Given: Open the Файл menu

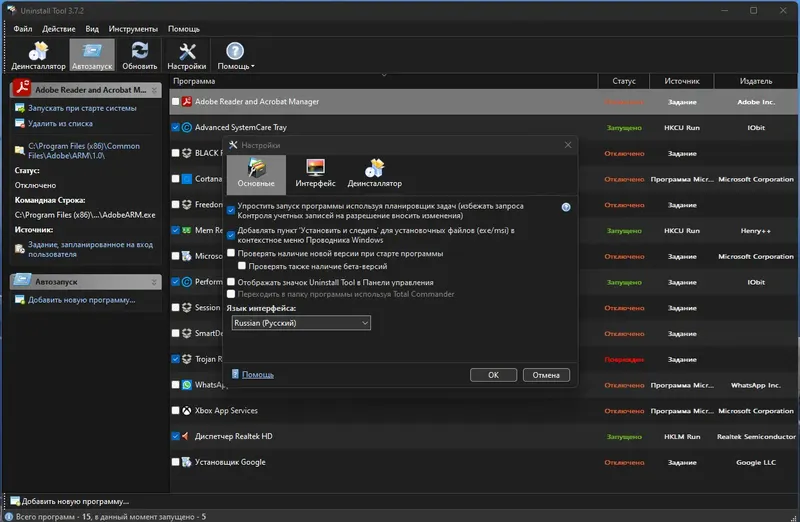Looking at the screenshot, I should [22, 29].
